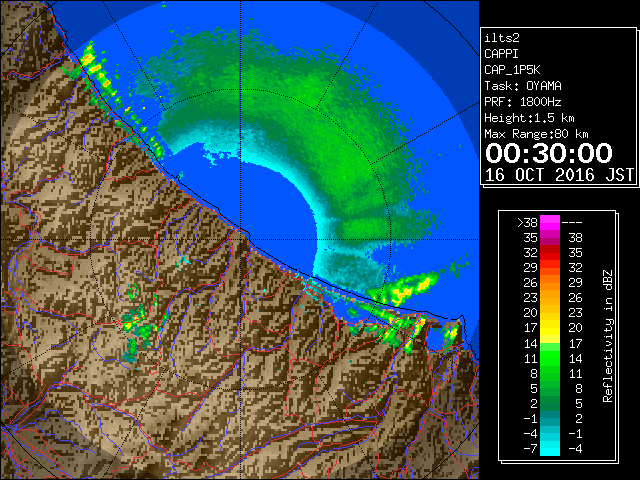Screen dimensions: 640x480
Task: Select the 'Height:1.5 km' line
Action: 529,118
